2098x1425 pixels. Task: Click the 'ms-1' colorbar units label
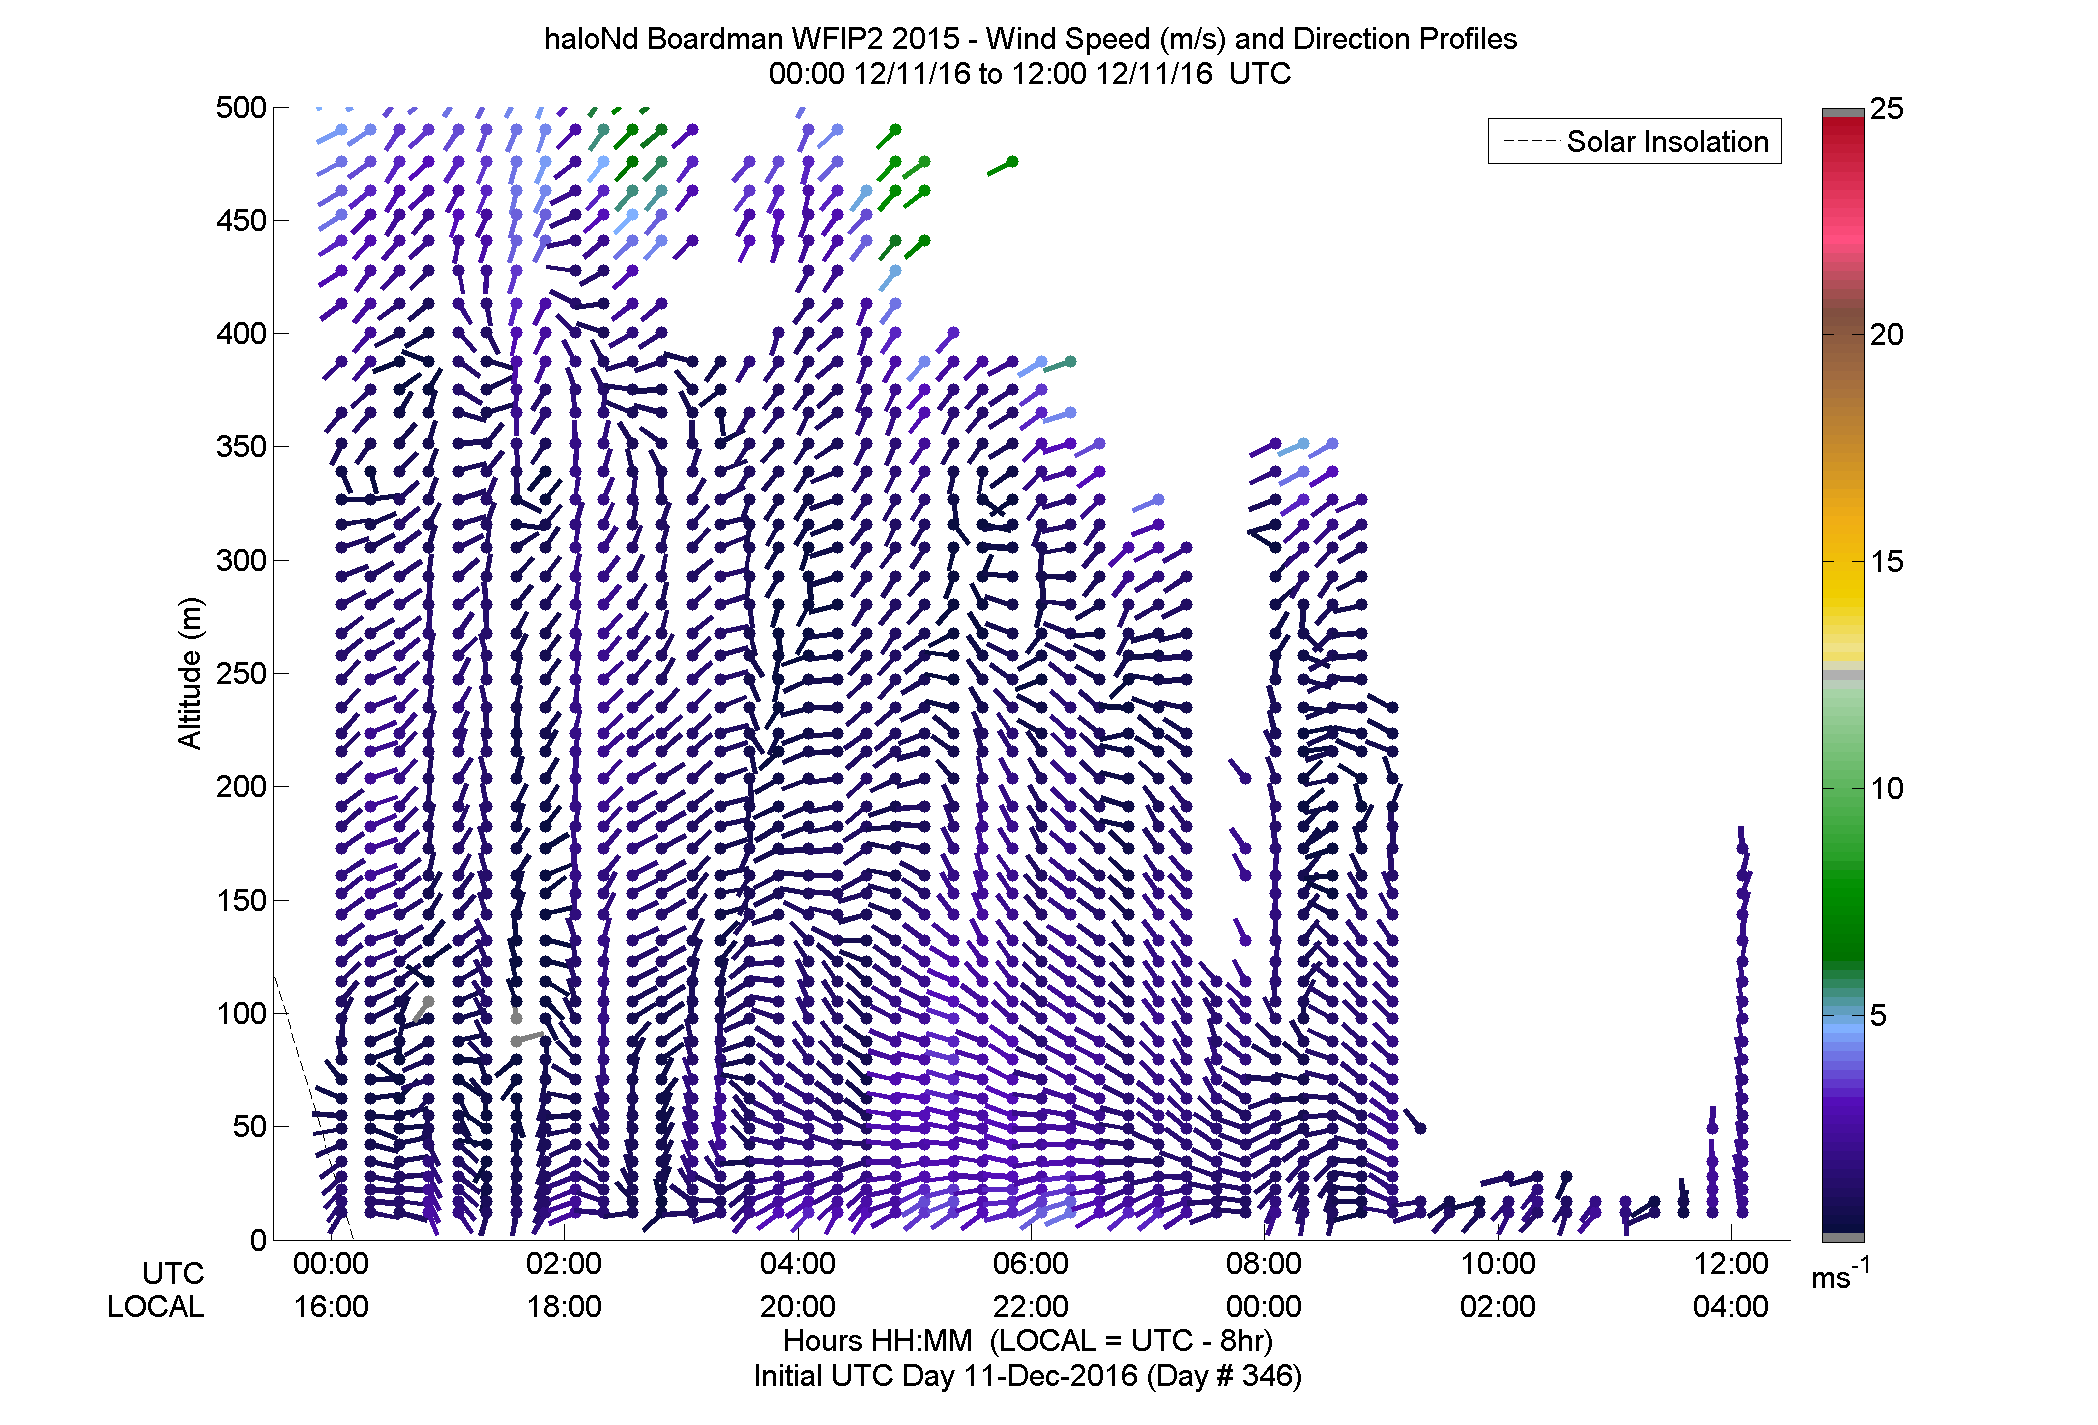click(1841, 1275)
